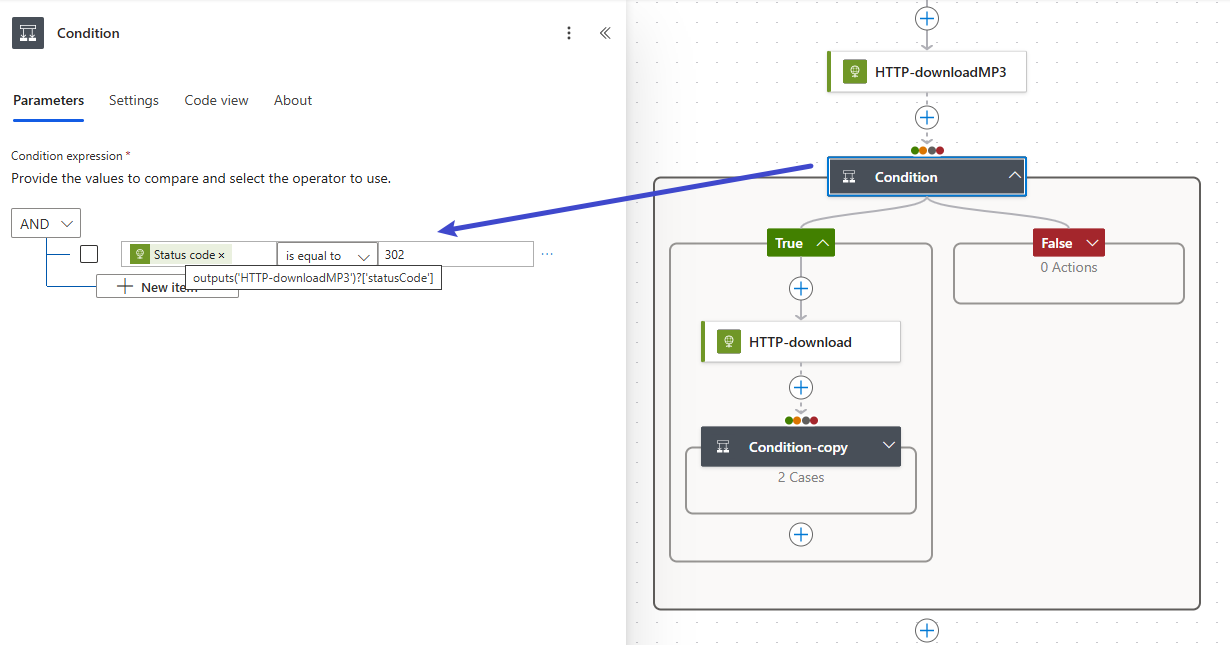Click the HTTP-download action icon
This screenshot has width=1230, height=645.
point(728,342)
